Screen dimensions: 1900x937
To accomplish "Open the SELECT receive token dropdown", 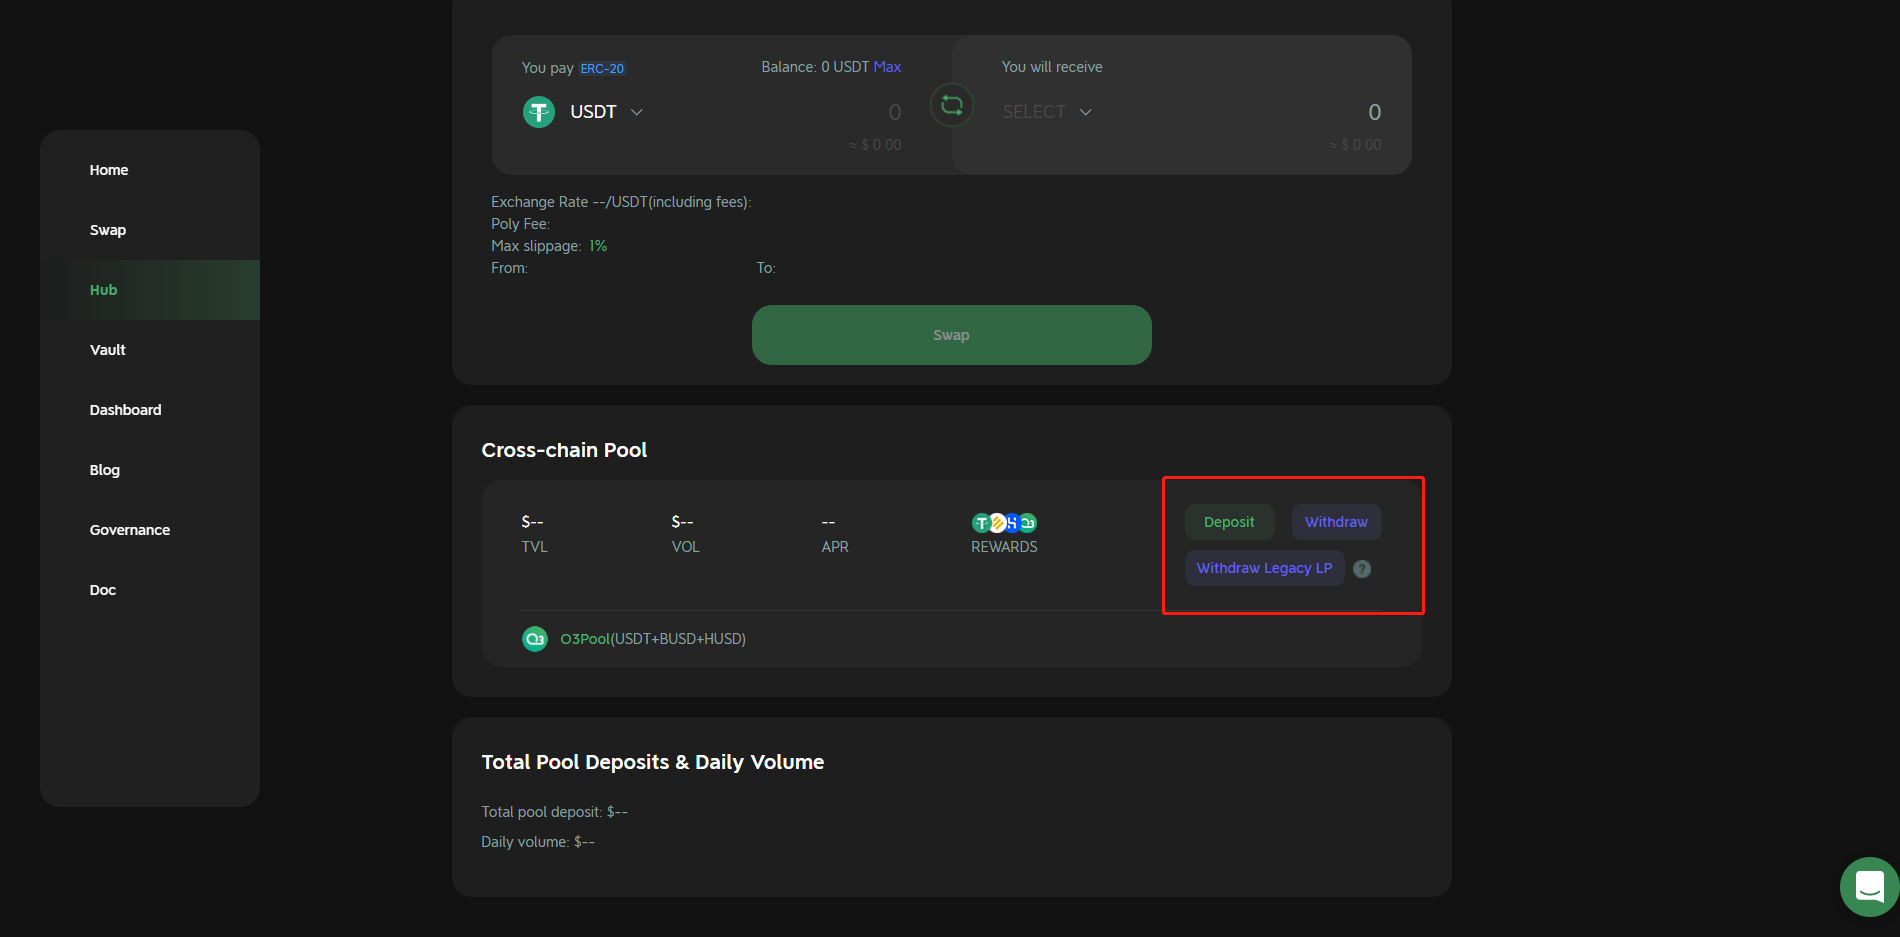I will pos(1046,112).
